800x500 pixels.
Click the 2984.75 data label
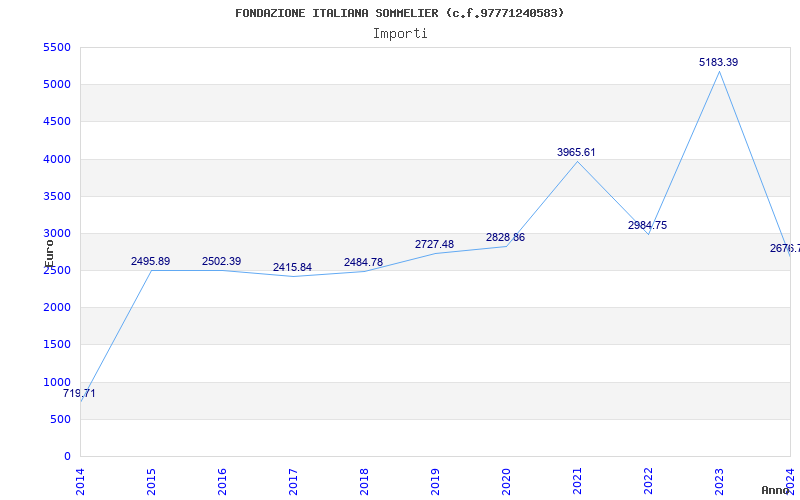[647, 226]
